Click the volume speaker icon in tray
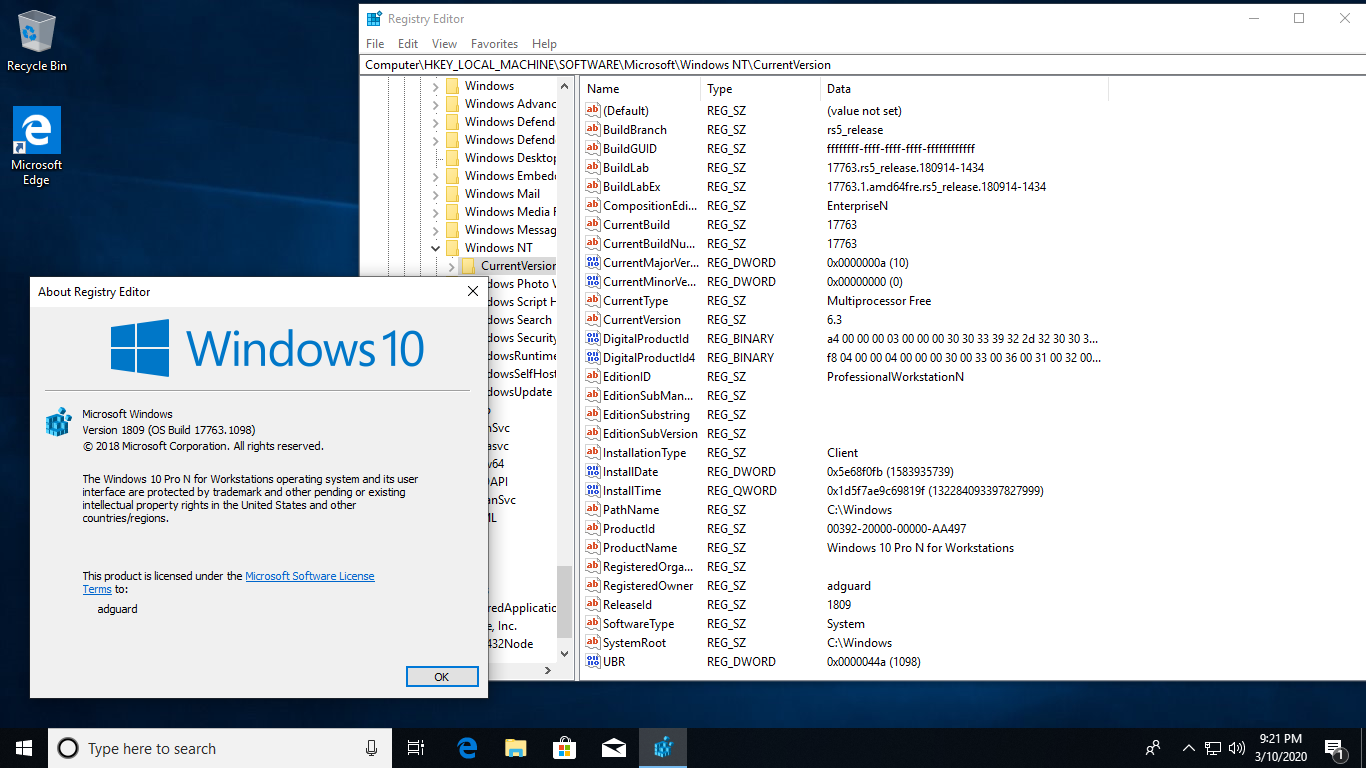Screen dimensions: 1366x768 click(x=1236, y=748)
